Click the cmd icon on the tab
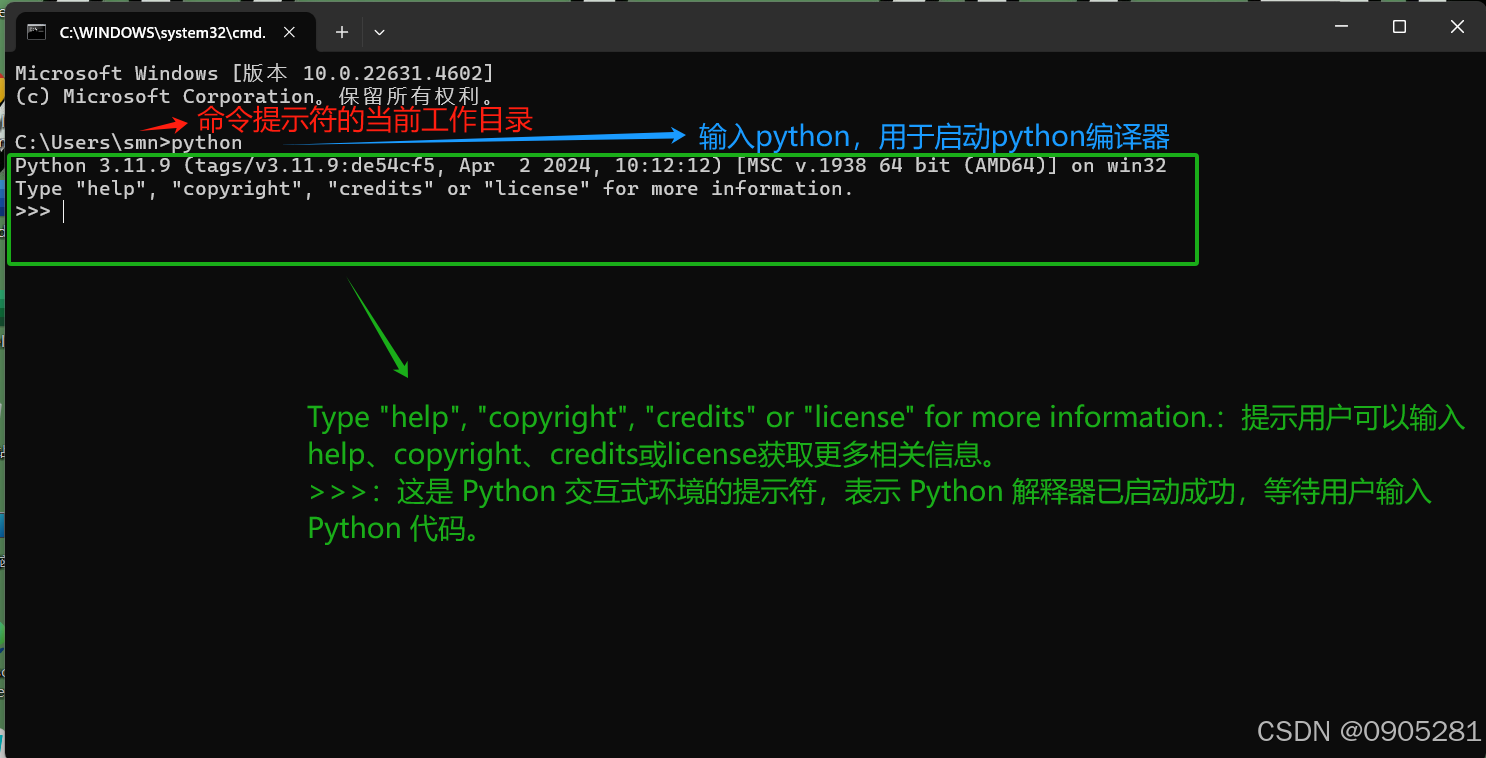Image resolution: width=1486 pixels, height=758 pixels. coord(37,32)
